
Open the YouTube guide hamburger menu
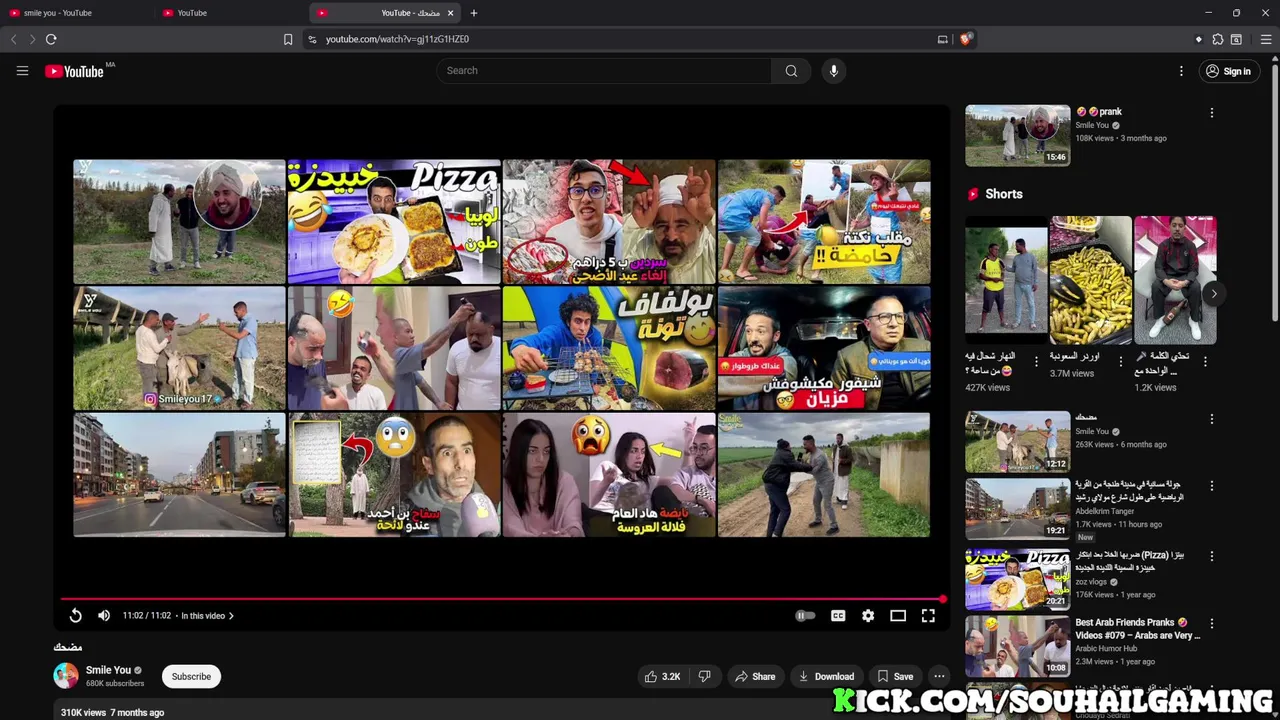22,71
